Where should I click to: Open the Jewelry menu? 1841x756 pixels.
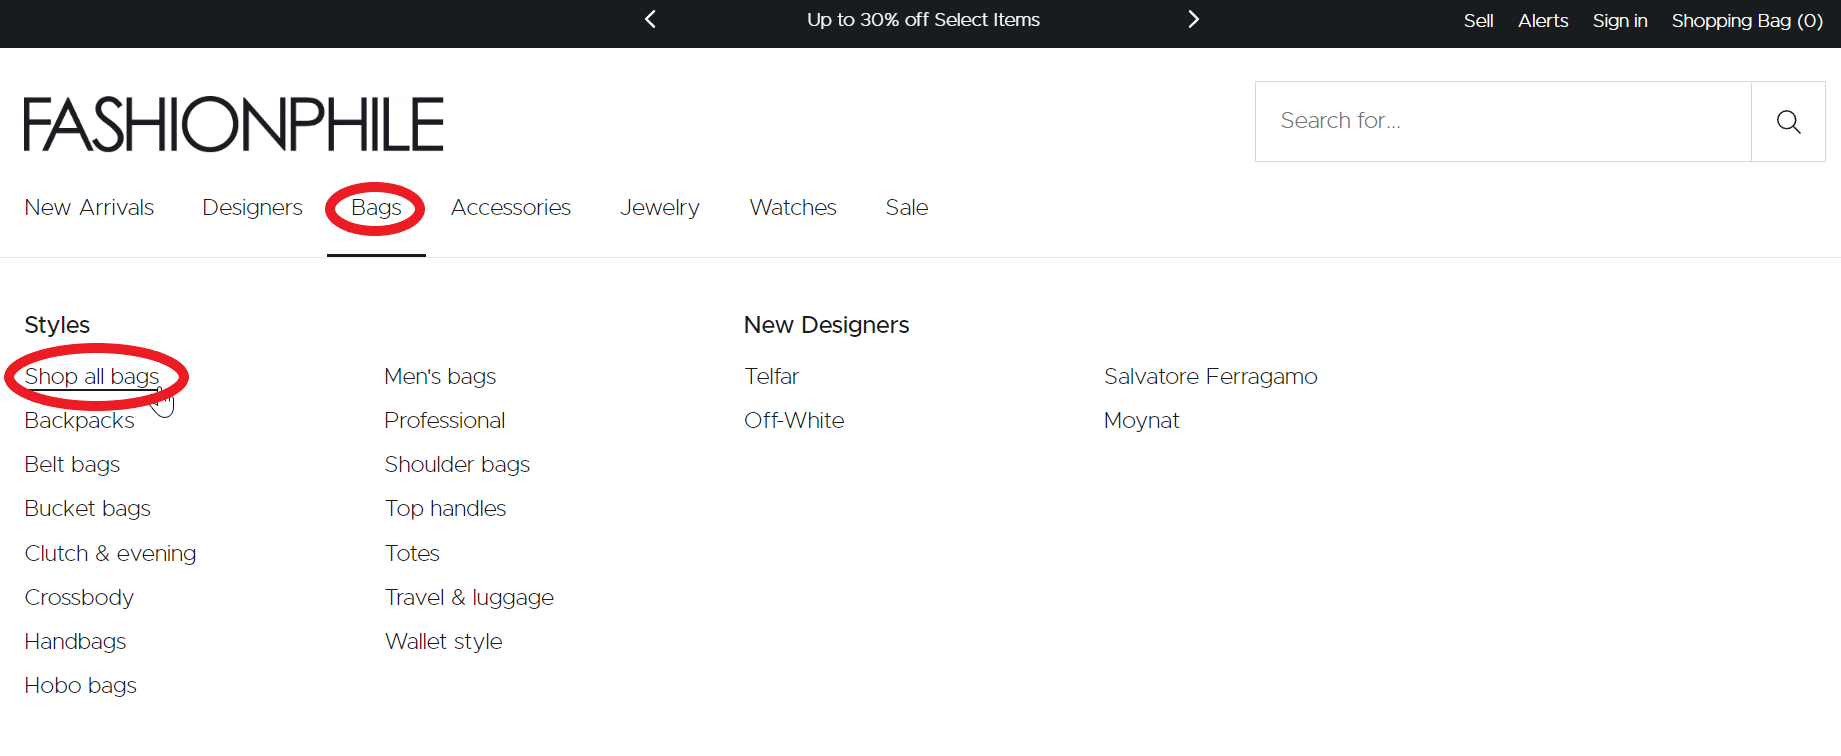coord(660,207)
